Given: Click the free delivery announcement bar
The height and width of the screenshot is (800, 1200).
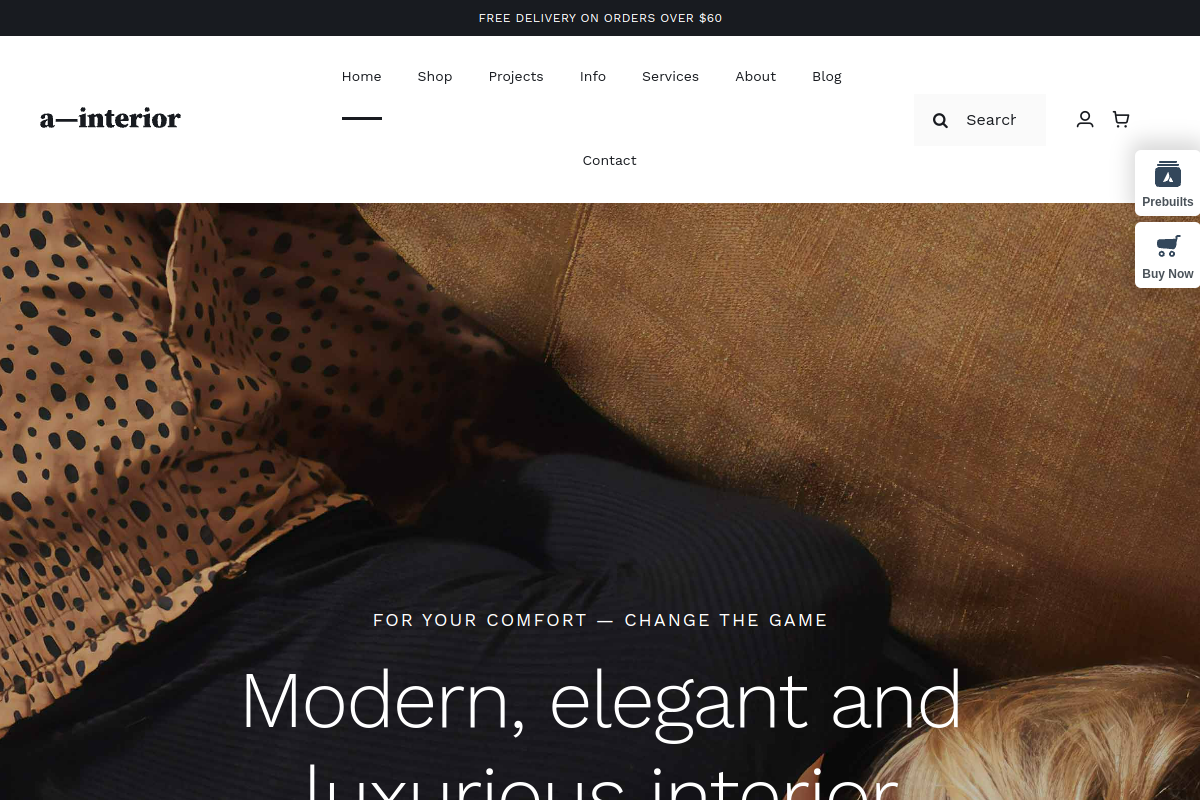Looking at the screenshot, I should 600,18.
